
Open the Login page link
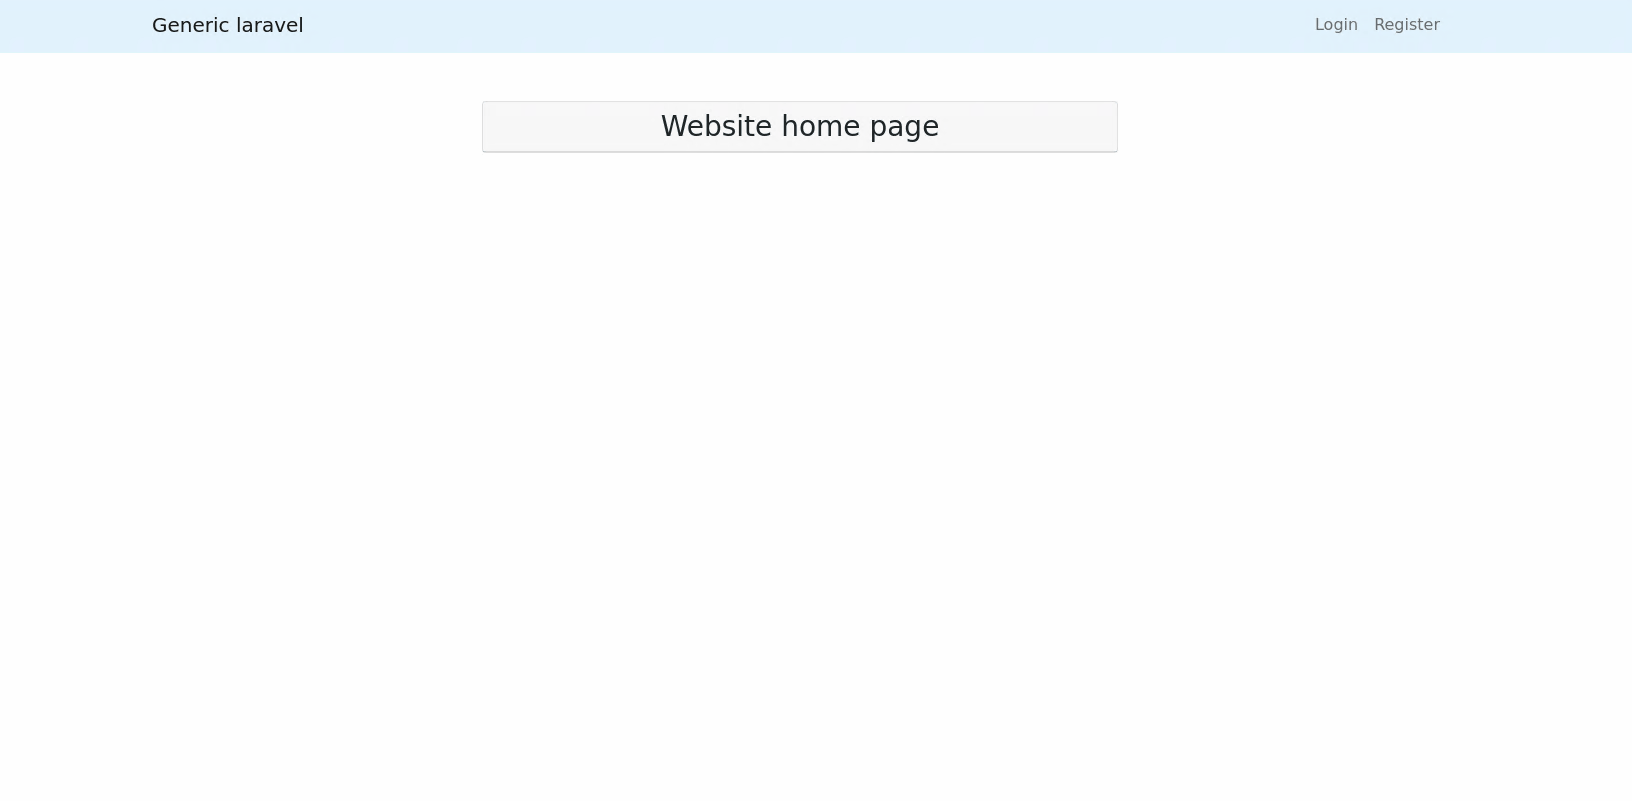click(1336, 25)
